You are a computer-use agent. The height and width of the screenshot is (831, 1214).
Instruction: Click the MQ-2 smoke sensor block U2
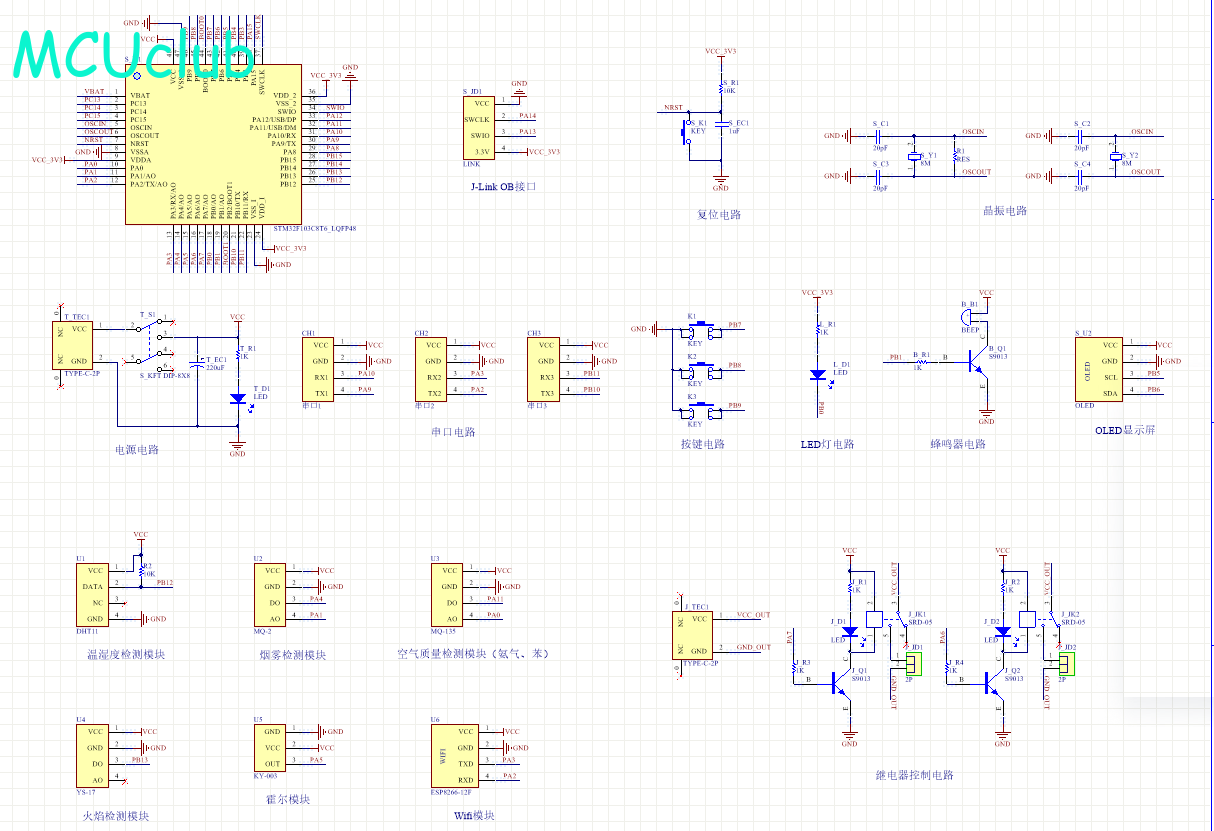pos(270,594)
